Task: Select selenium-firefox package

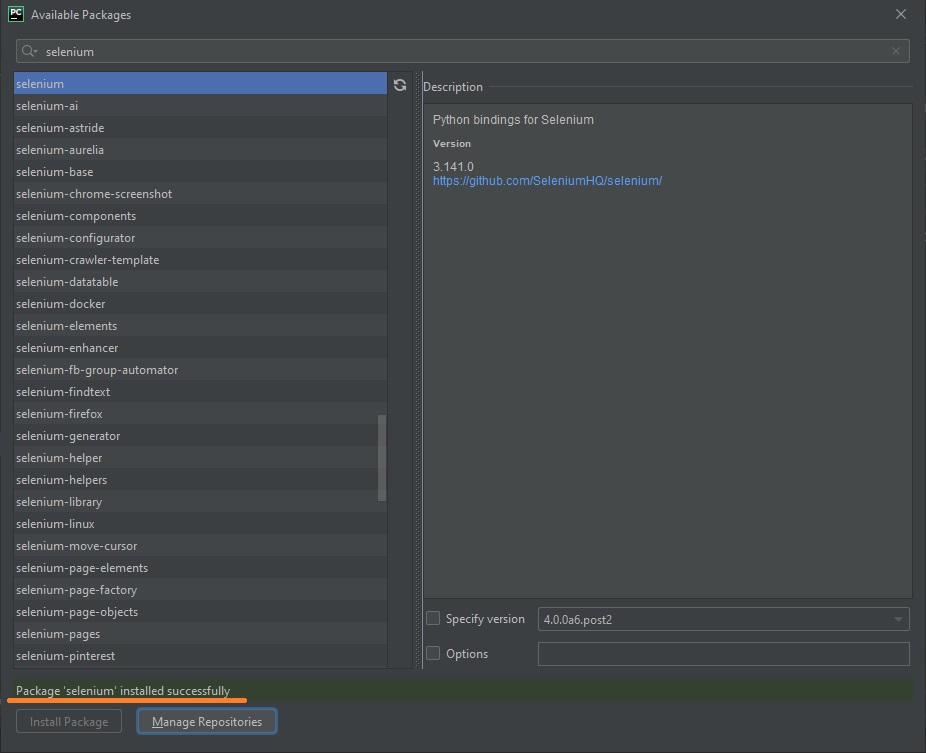Action: [200, 413]
